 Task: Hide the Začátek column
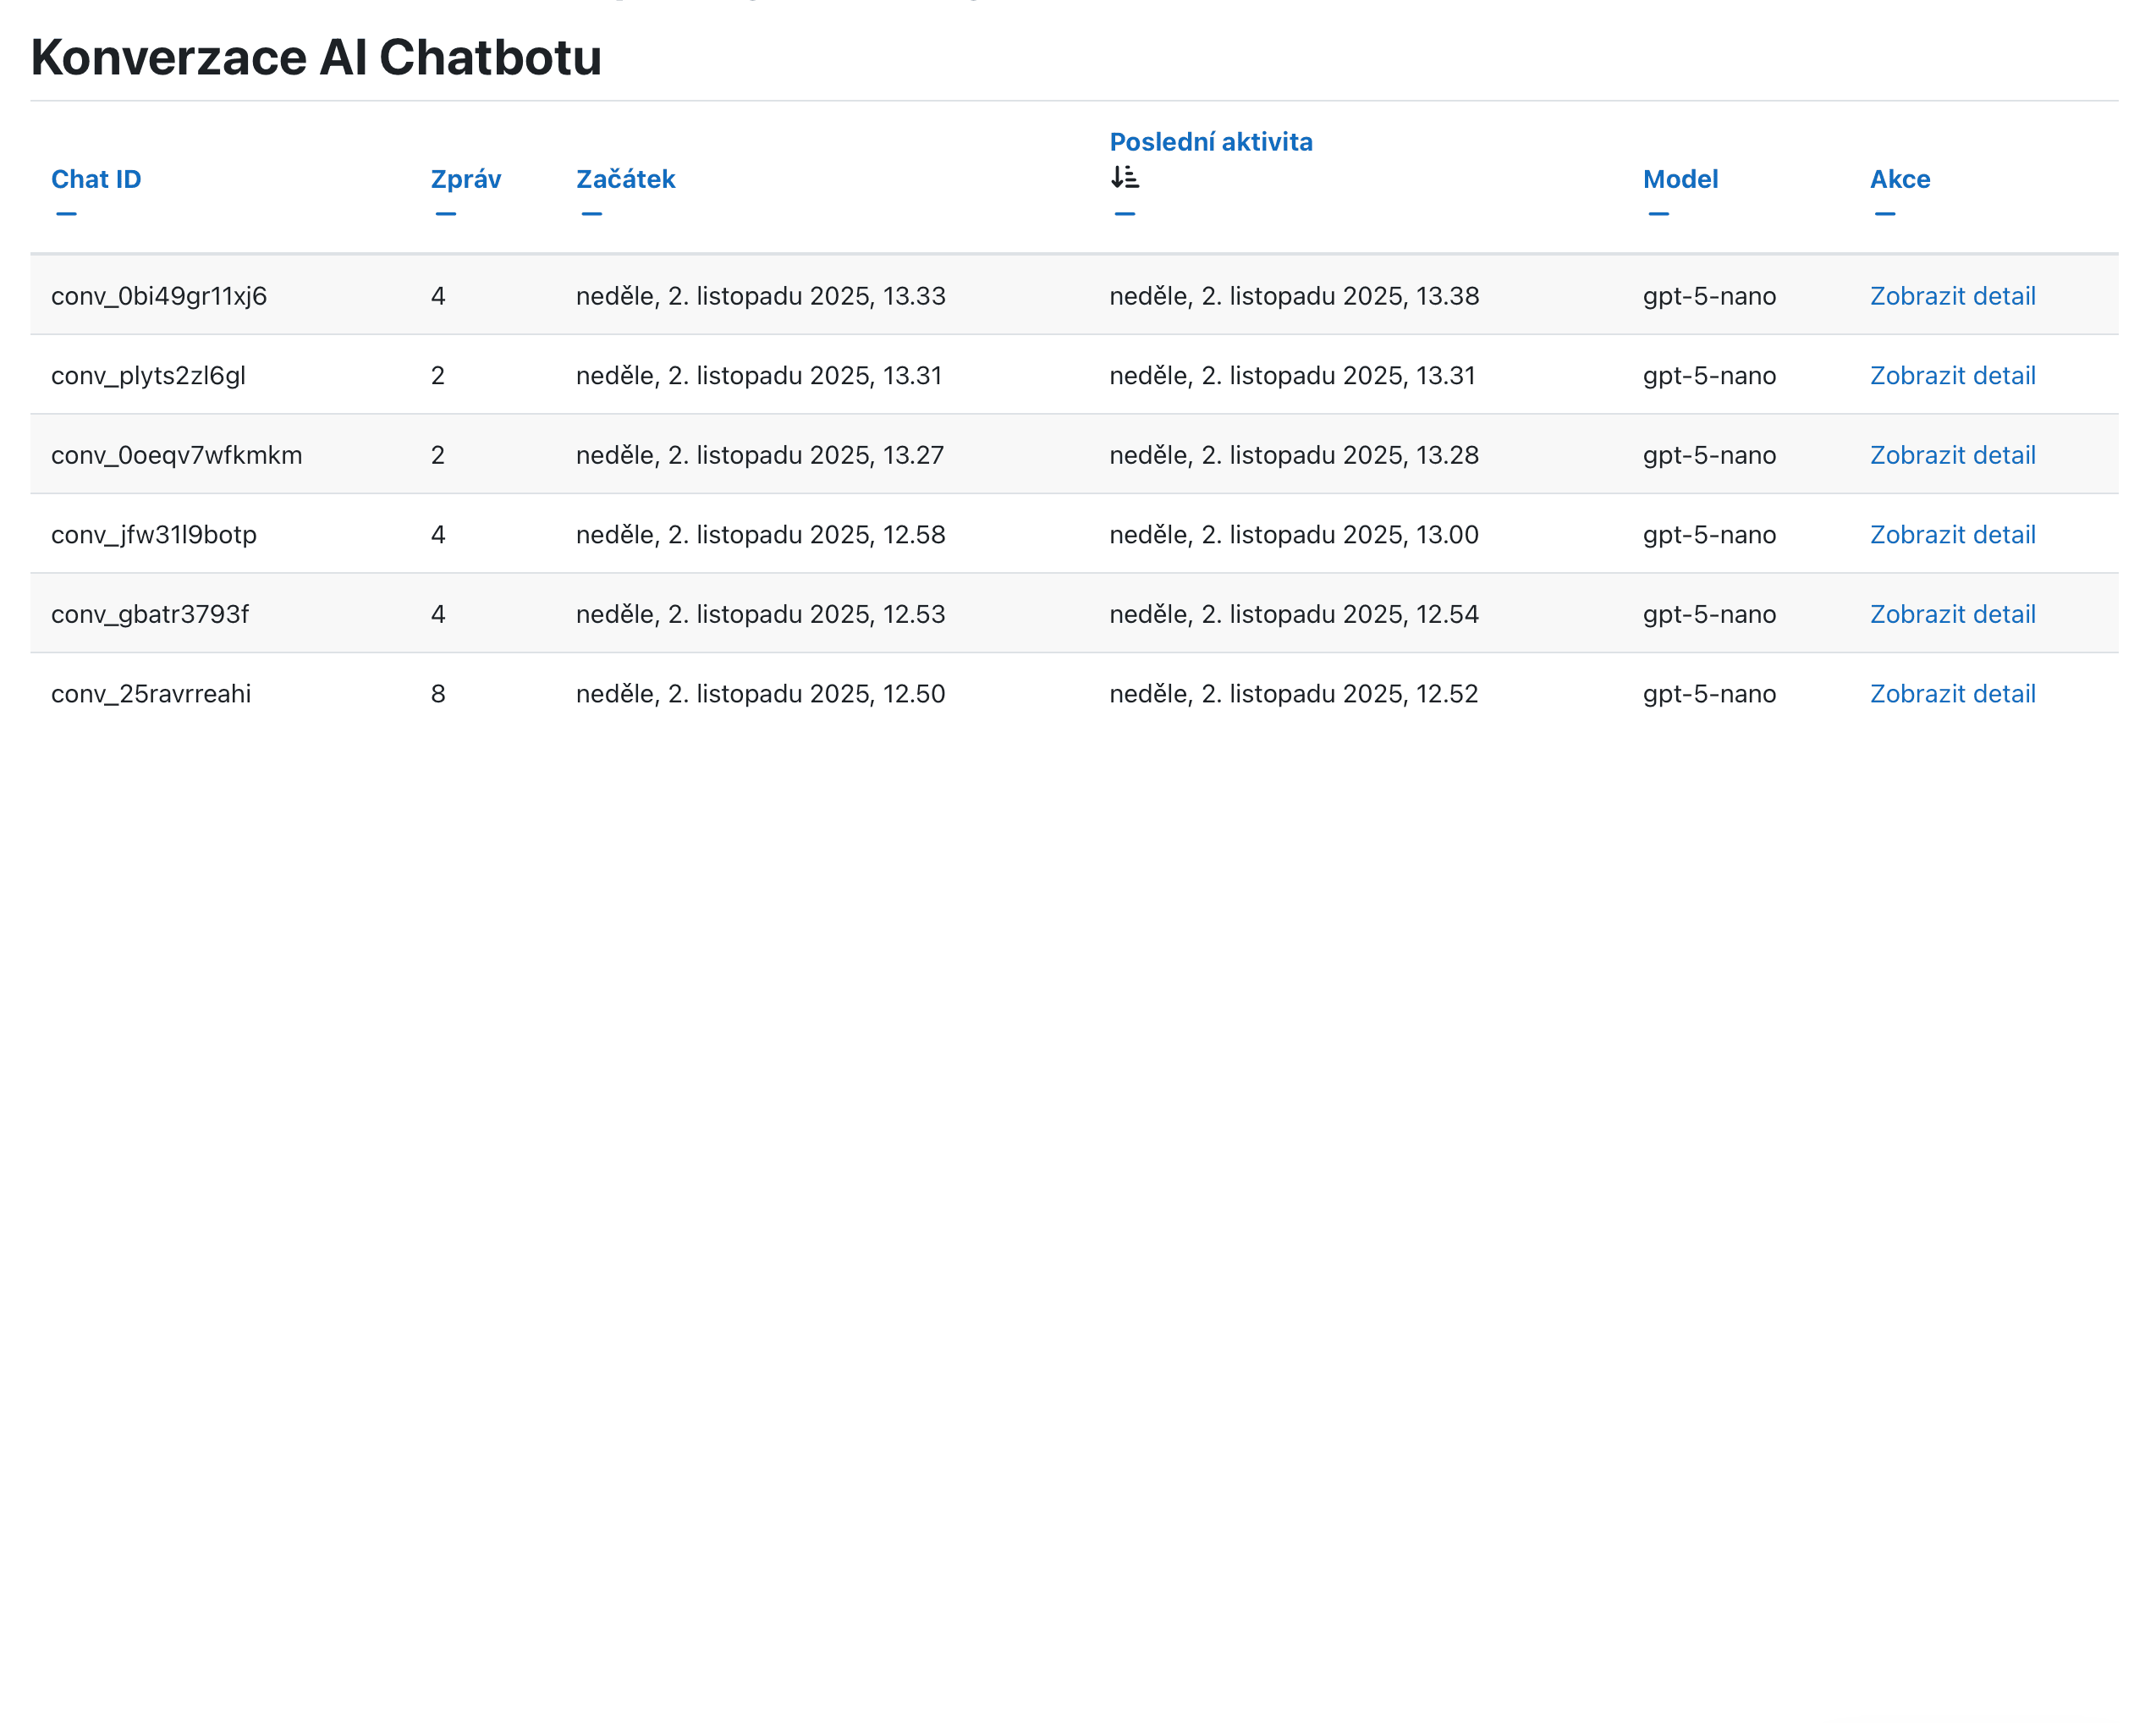[x=591, y=214]
